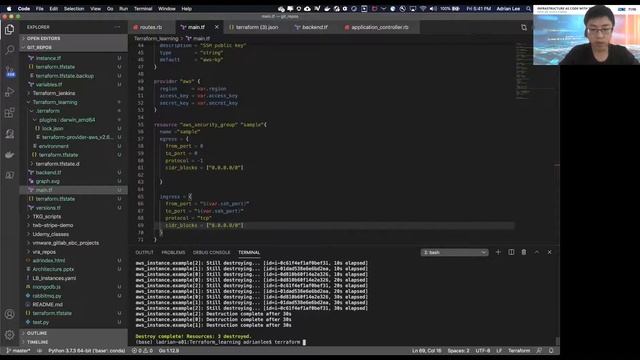Open the Accounts icon in activity bar

click(9, 314)
